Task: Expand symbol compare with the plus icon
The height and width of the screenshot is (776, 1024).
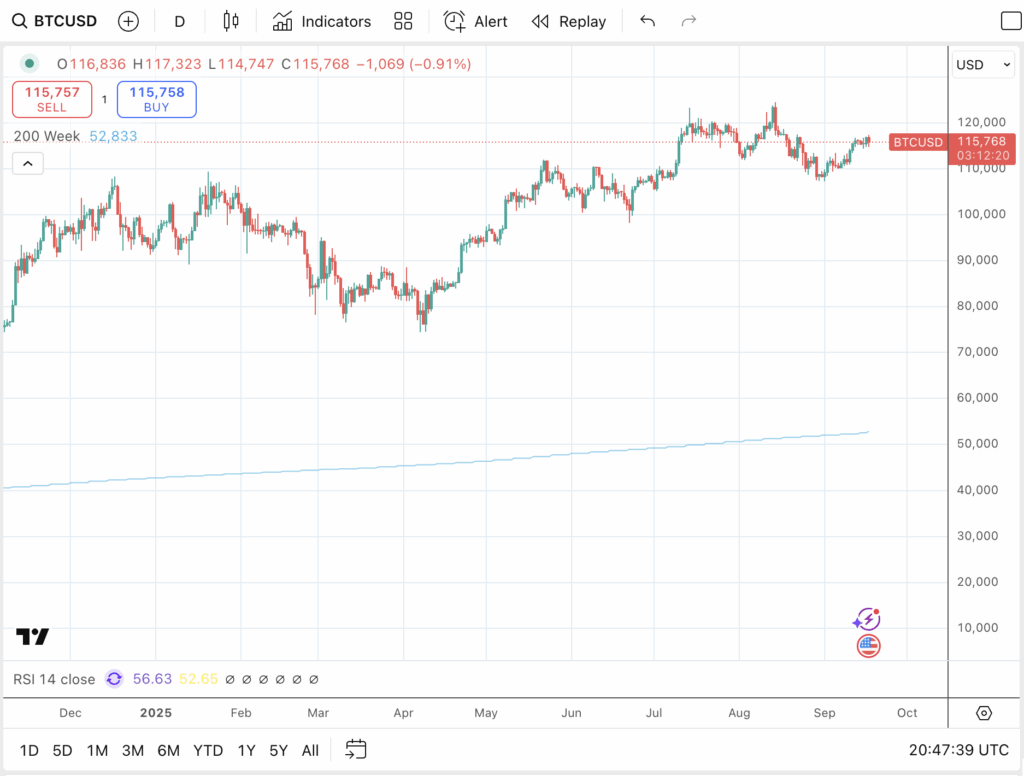Action: click(128, 20)
